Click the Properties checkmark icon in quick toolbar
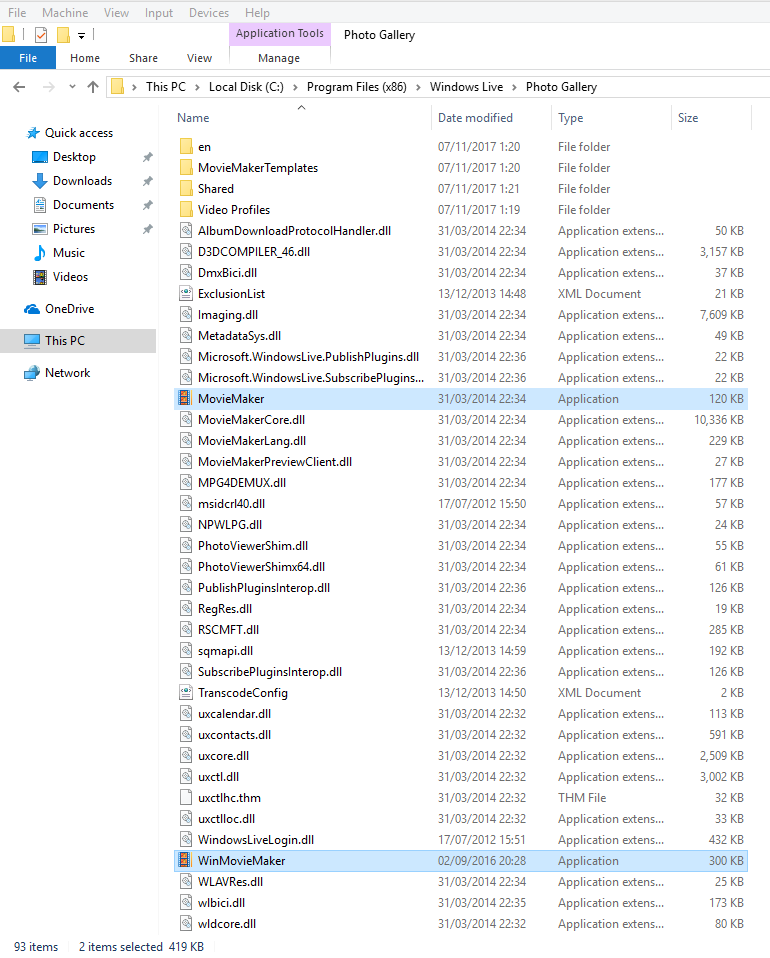Screen dimensions: 770x958 (x=41, y=35)
